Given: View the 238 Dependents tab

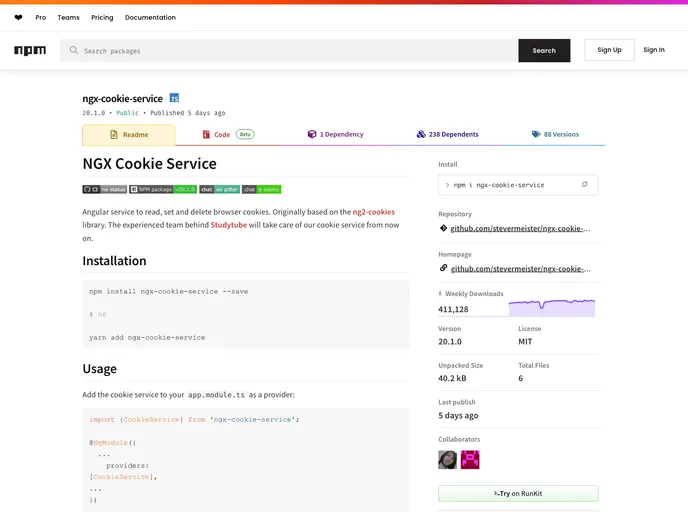Looking at the screenshot, I should click(448, 135).
